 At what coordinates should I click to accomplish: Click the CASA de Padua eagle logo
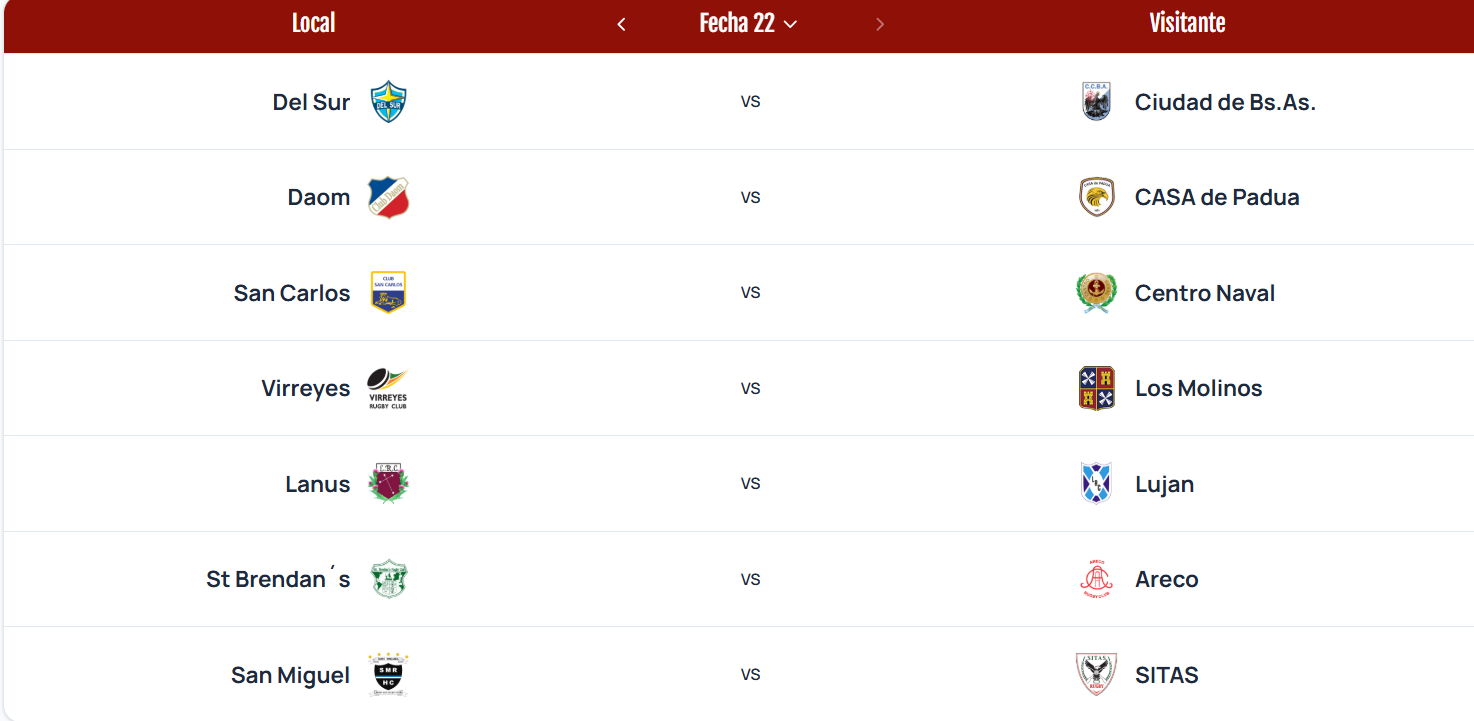tap(1097, 197)
